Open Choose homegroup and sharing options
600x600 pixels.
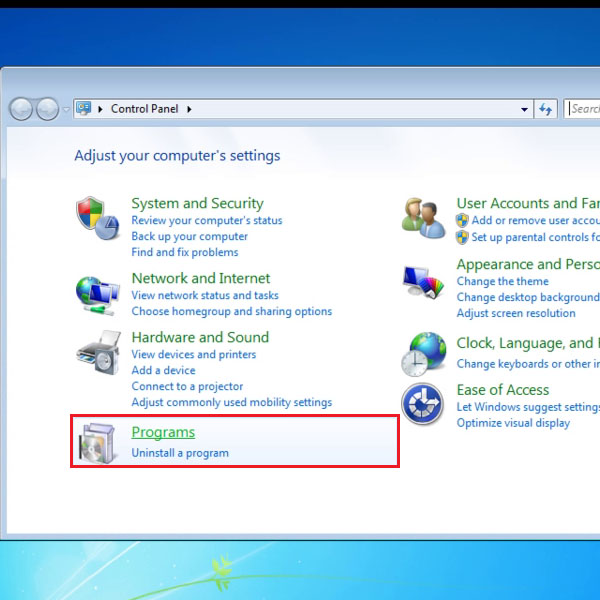(232, 311)
